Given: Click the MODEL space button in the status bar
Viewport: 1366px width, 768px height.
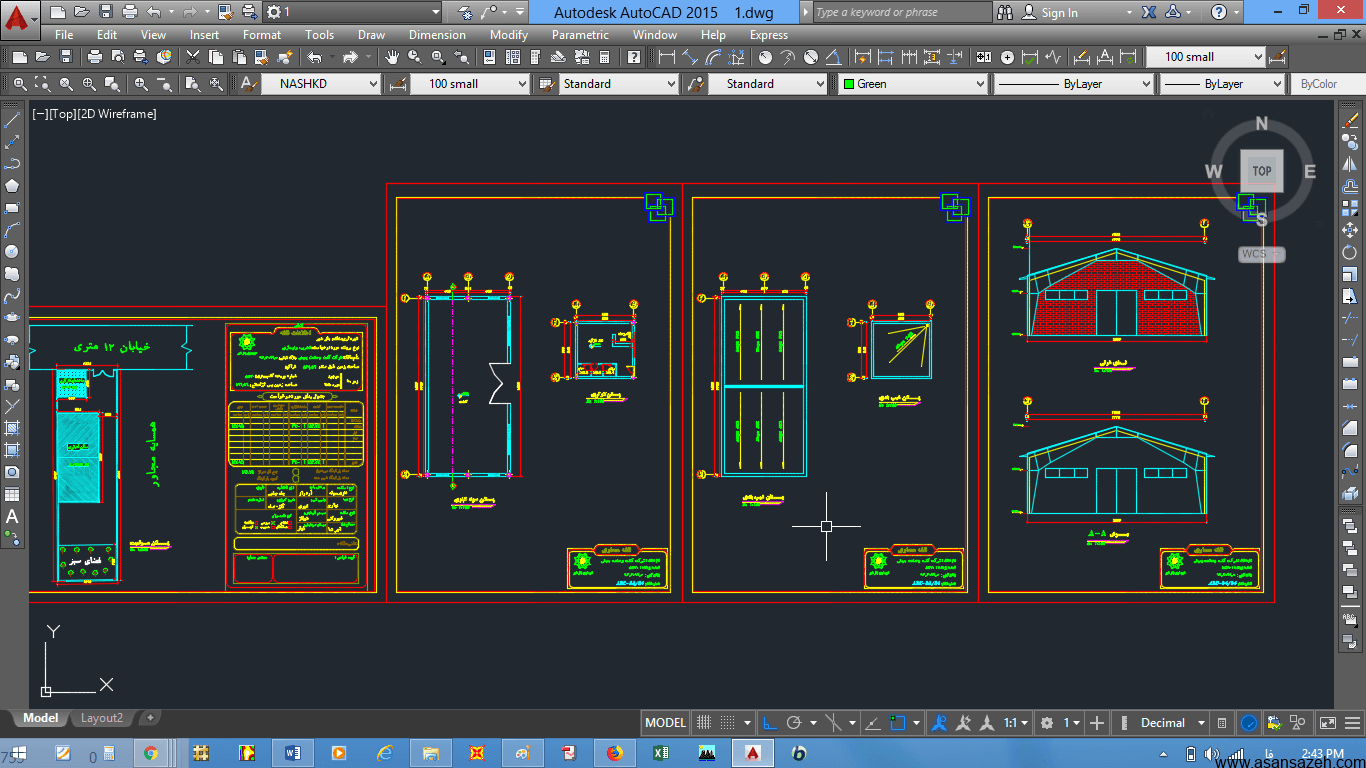Looking at the screenshot, I should click(665, 723).
